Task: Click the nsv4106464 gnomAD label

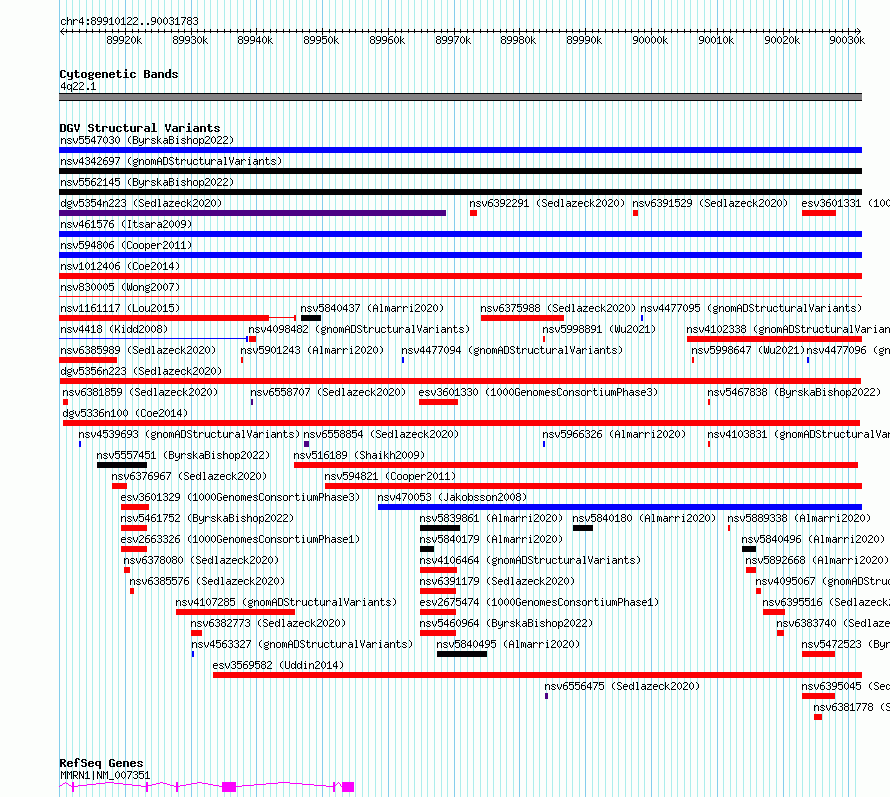Action: pos(530,560)
